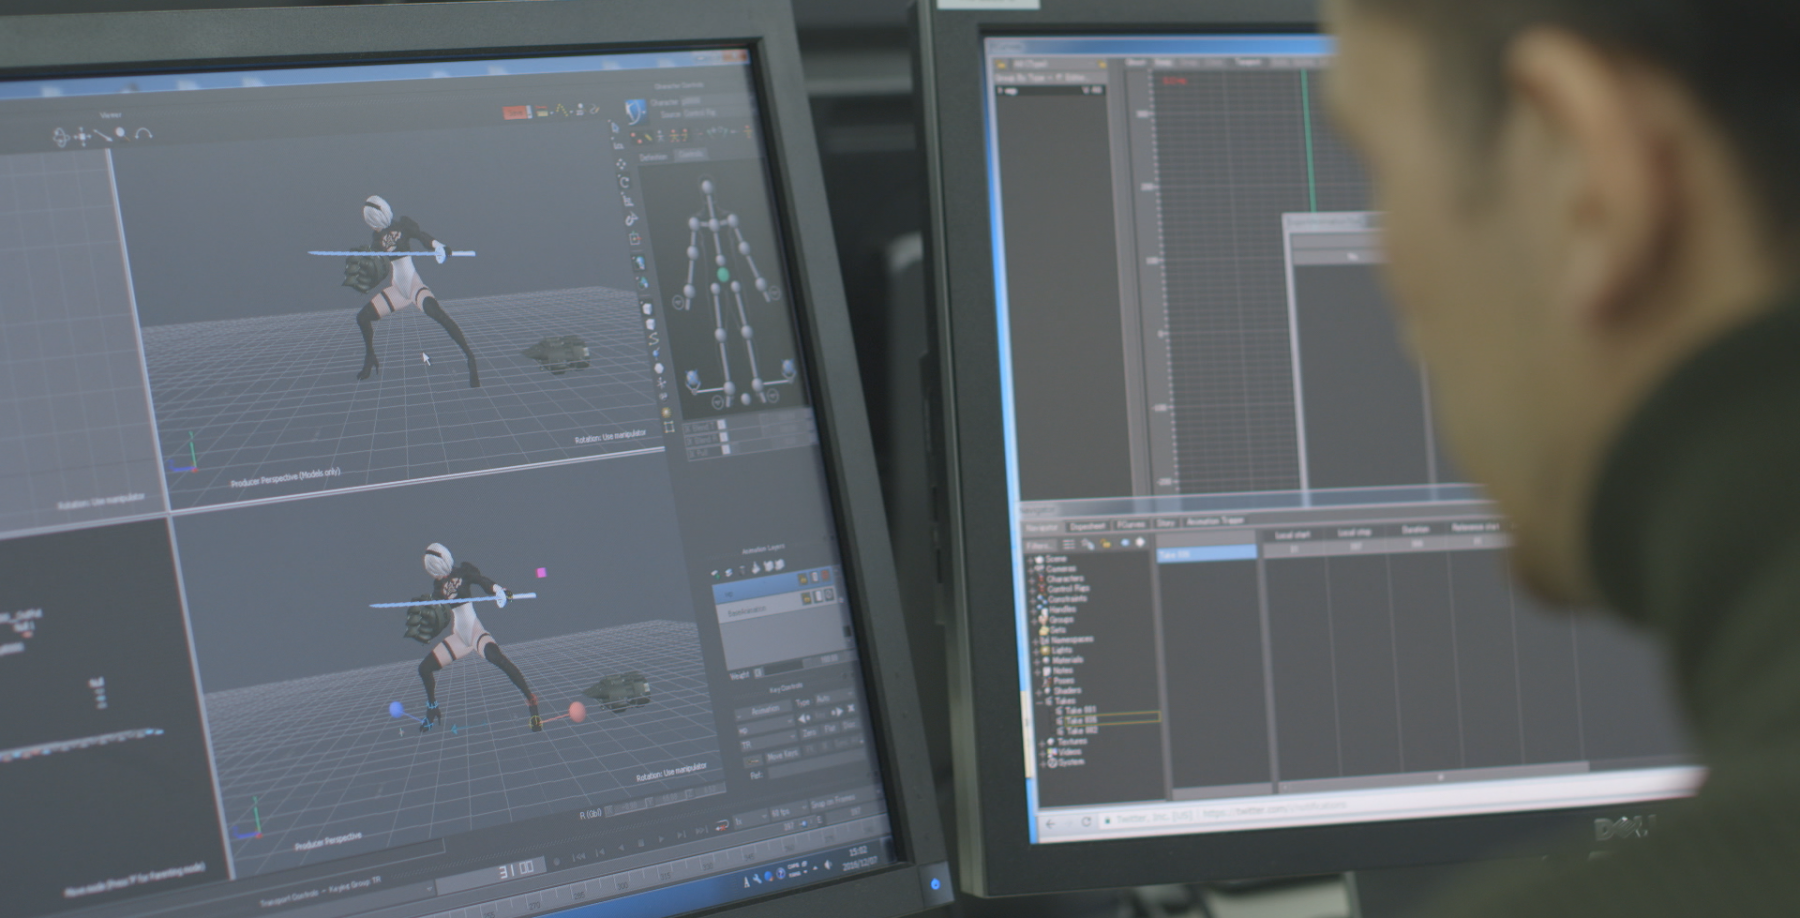
Task: Toggle the second IK Blend checkbox
Action: [724, 438]
